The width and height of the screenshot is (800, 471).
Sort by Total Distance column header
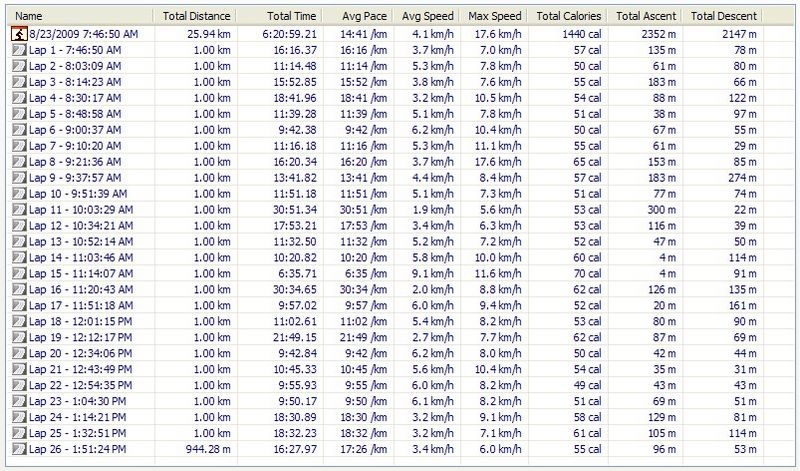(198, 17)
